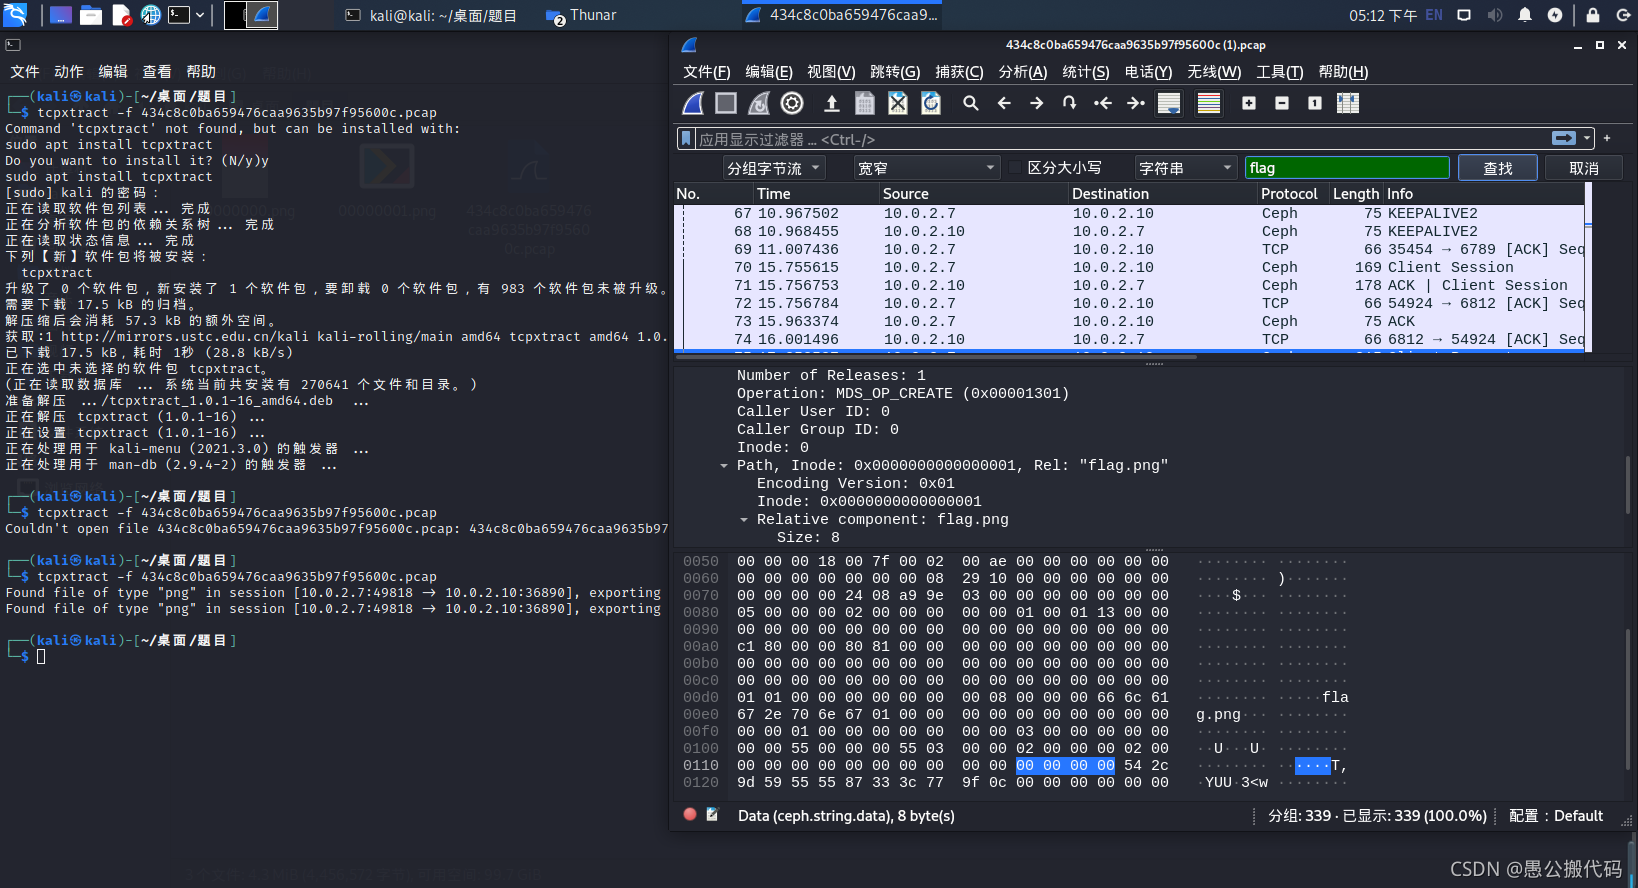
Task: Zoom in the main window text
Action: tap(1249, 103)
